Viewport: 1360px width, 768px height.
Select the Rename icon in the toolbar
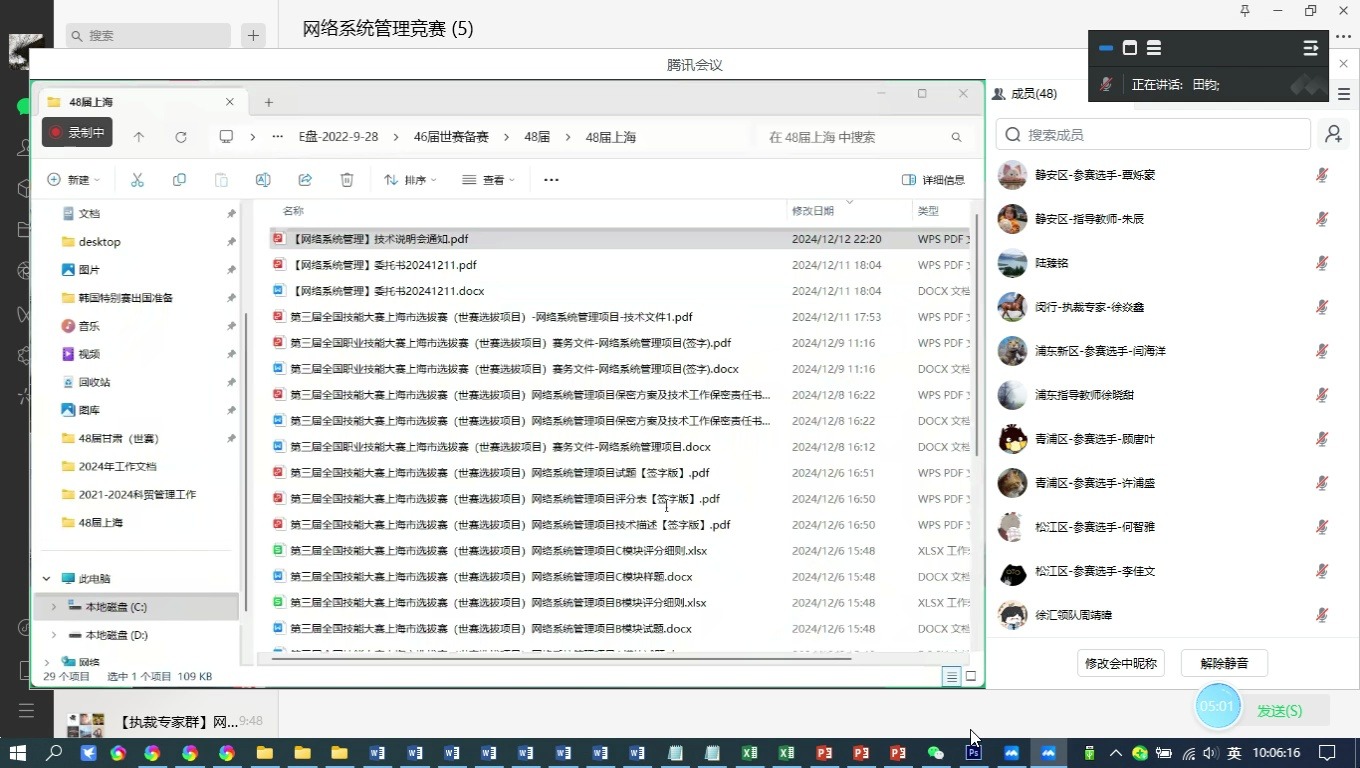coord(262,179)
